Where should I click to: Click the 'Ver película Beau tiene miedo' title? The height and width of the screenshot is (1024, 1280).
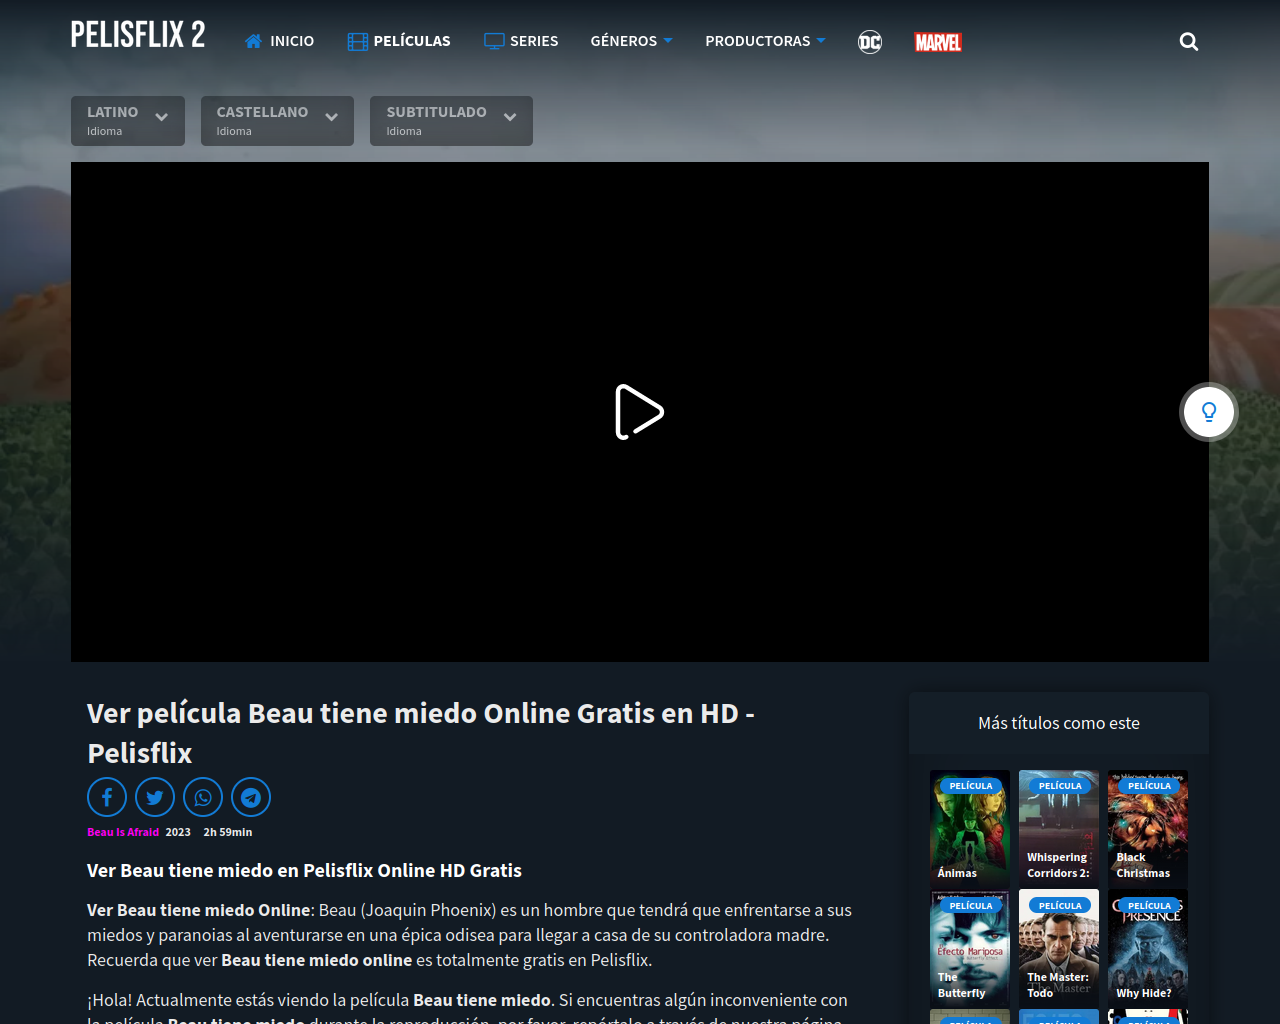pyautogui.click(x=421, y=733)
